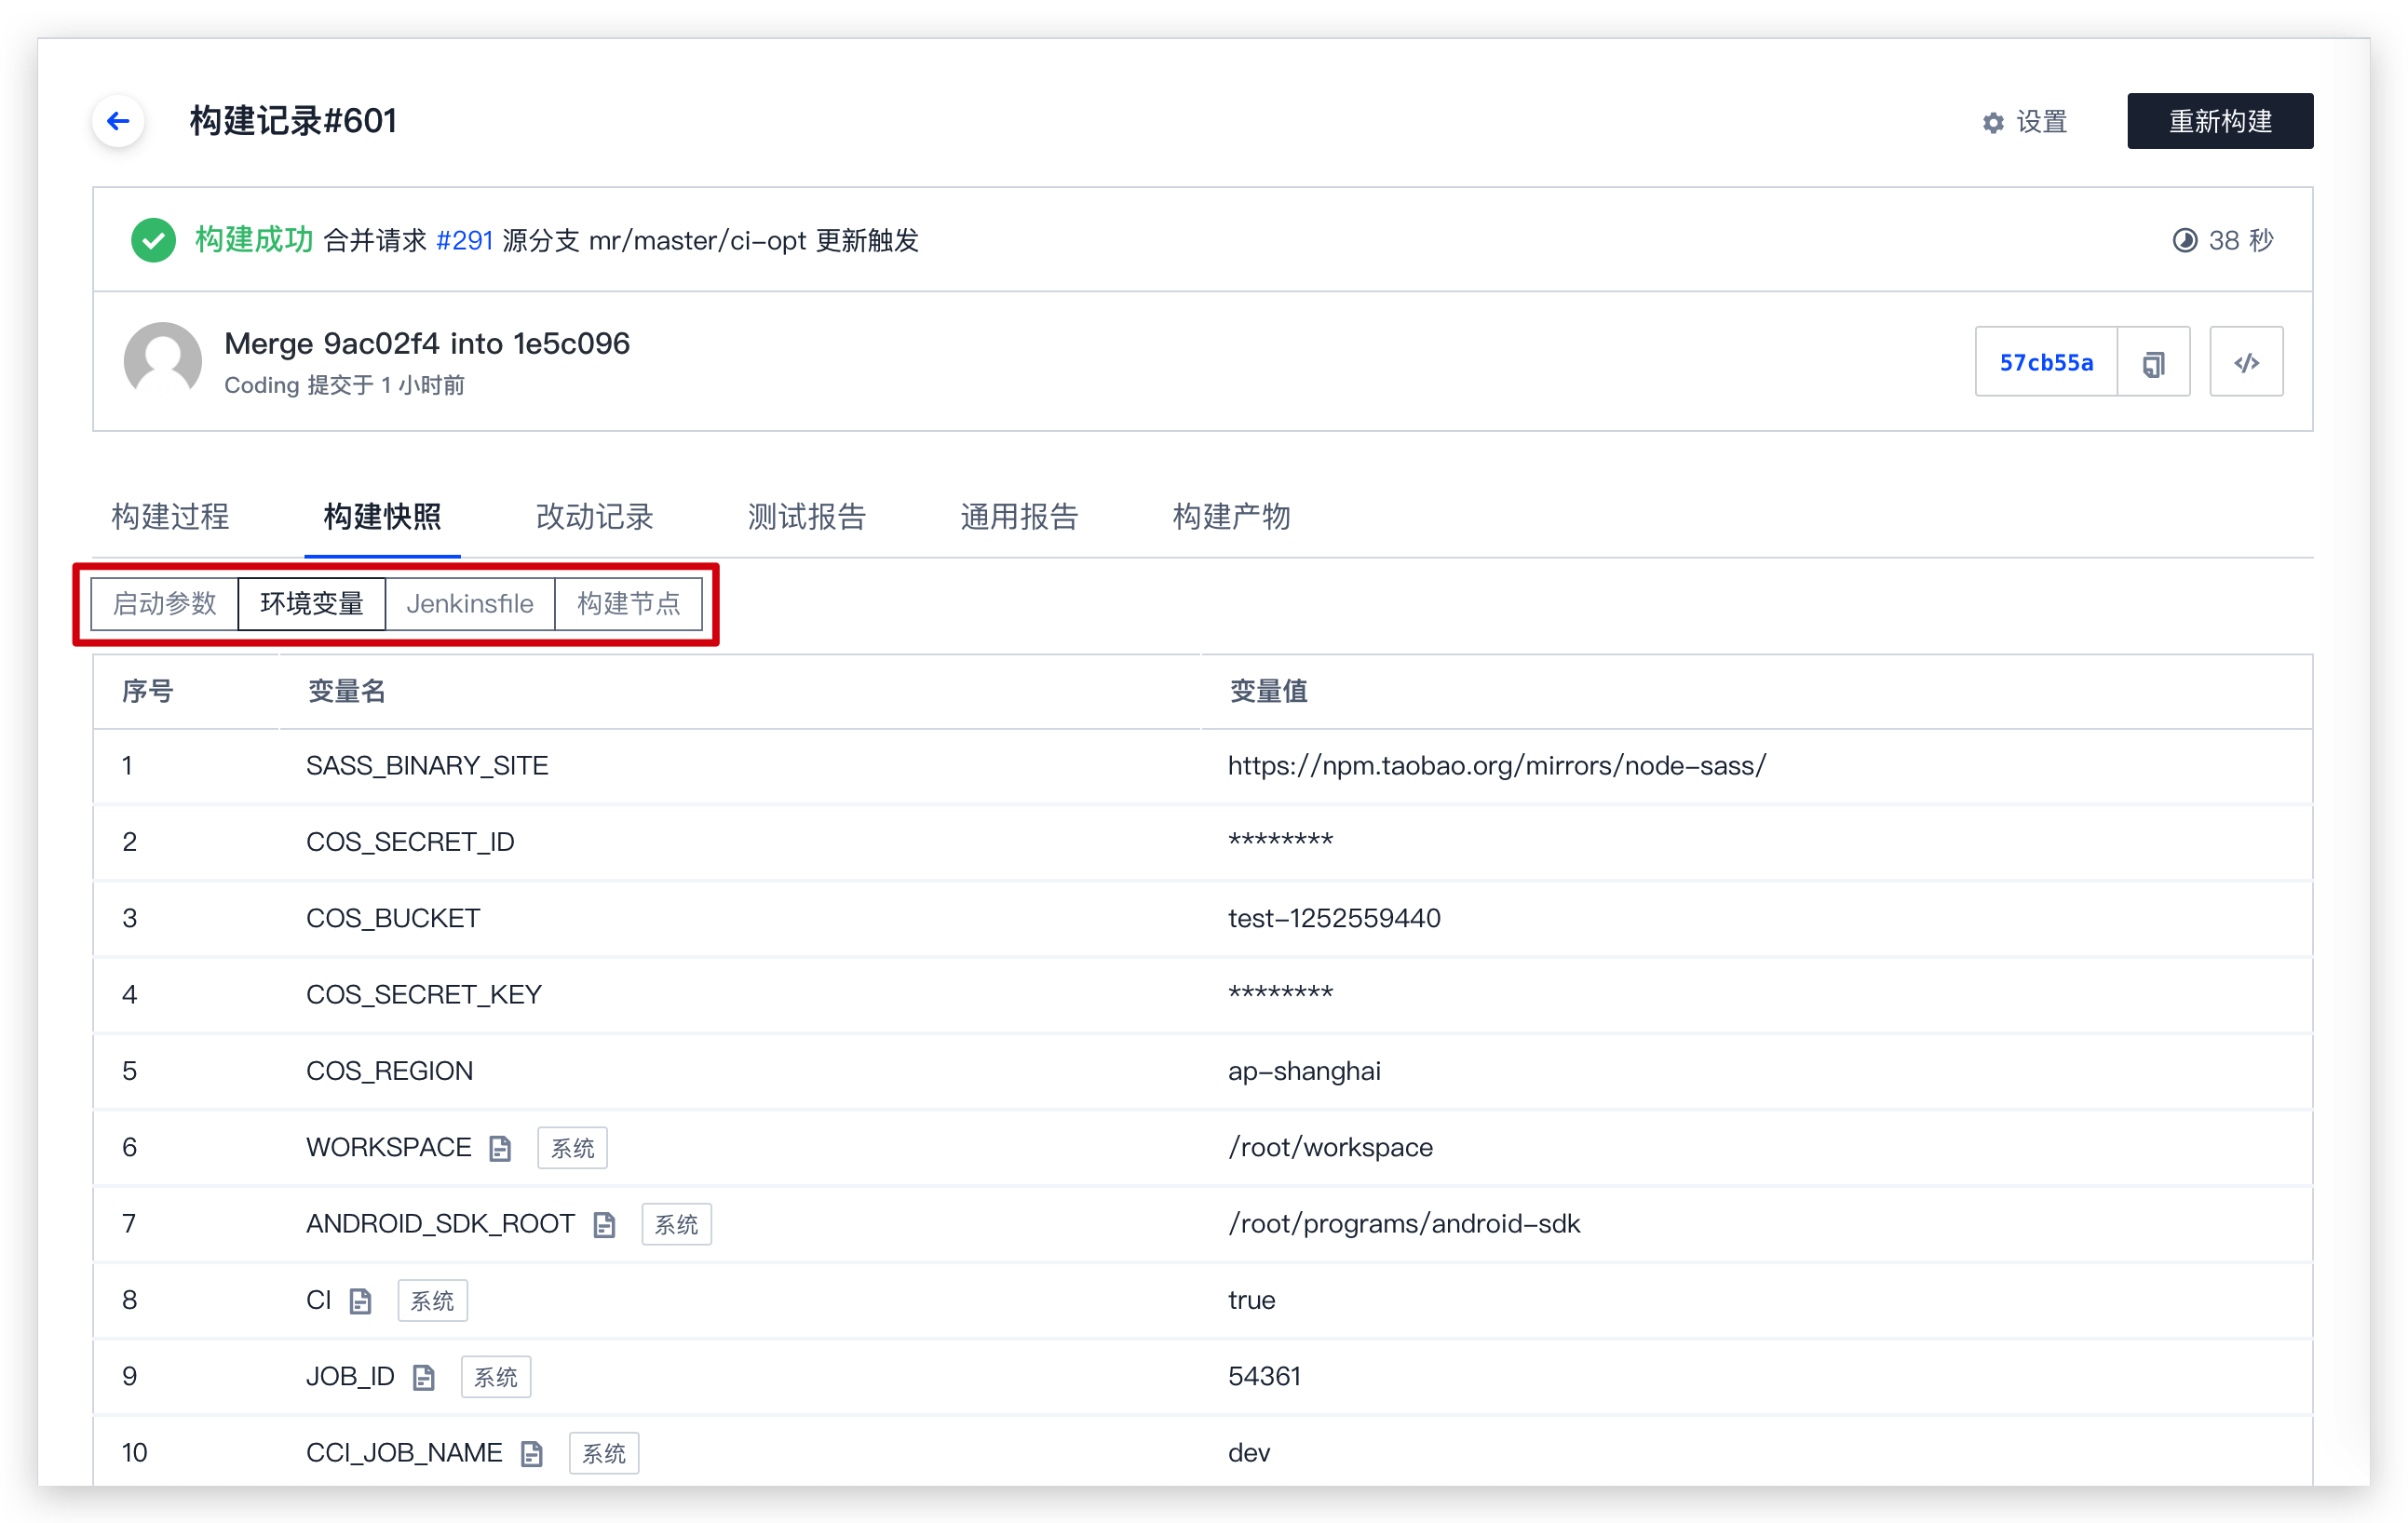Click the dev value of CCI_JOB_NAME
The image size is (2408, 1523).
coord(1249,1453)
